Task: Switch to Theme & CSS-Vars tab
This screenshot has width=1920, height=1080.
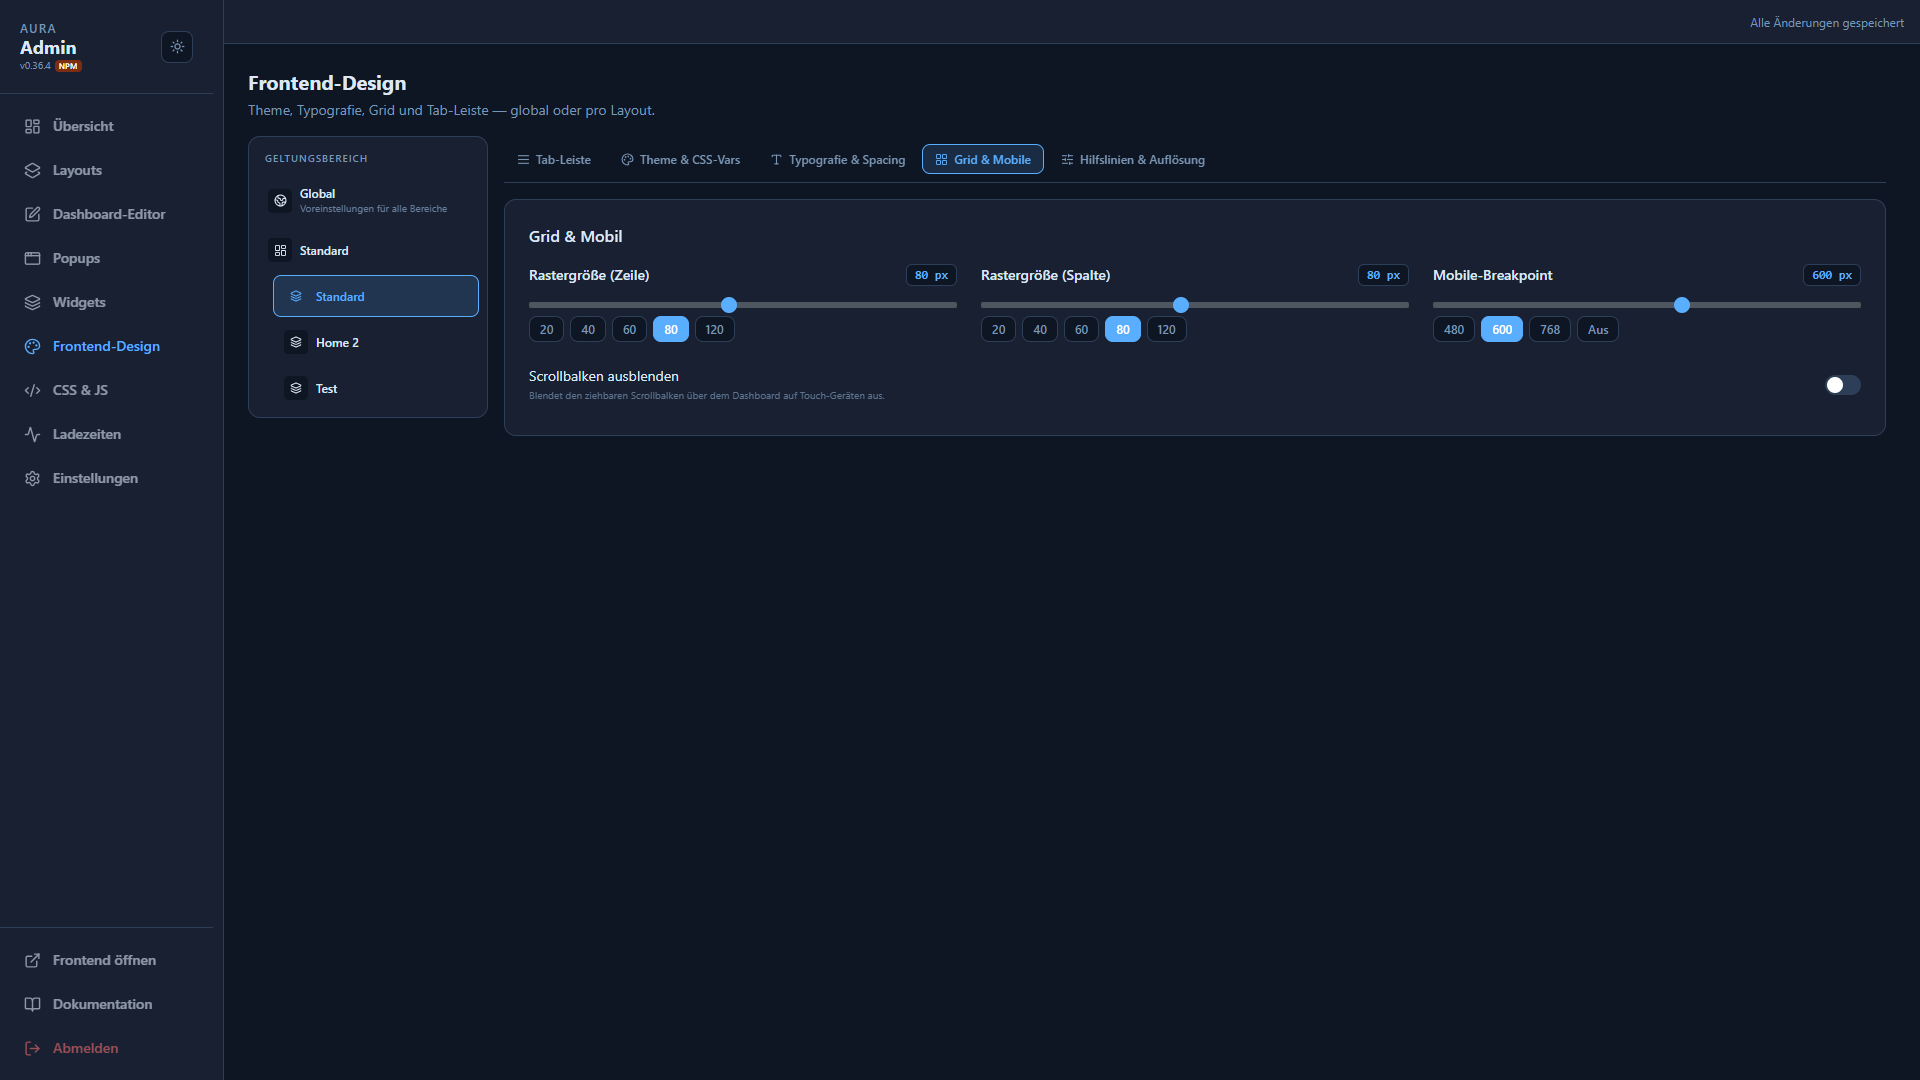Action: (681, 160)
